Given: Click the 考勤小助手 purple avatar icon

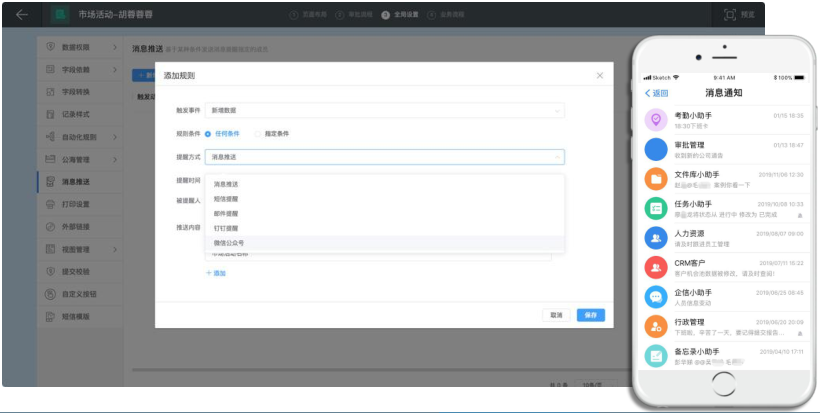Looking at the screenshot, I should pyautogui.click(x=656, y=119).
